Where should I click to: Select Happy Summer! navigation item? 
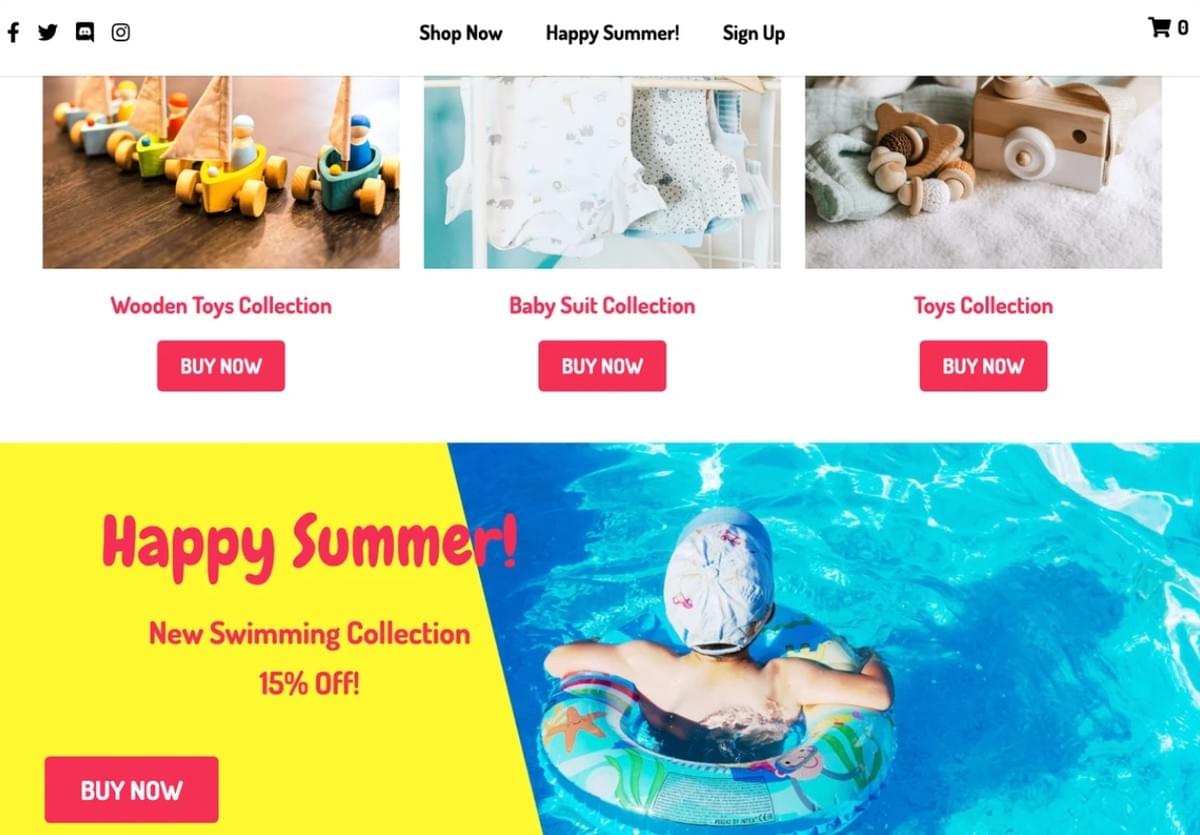click(x=612, y=33)
